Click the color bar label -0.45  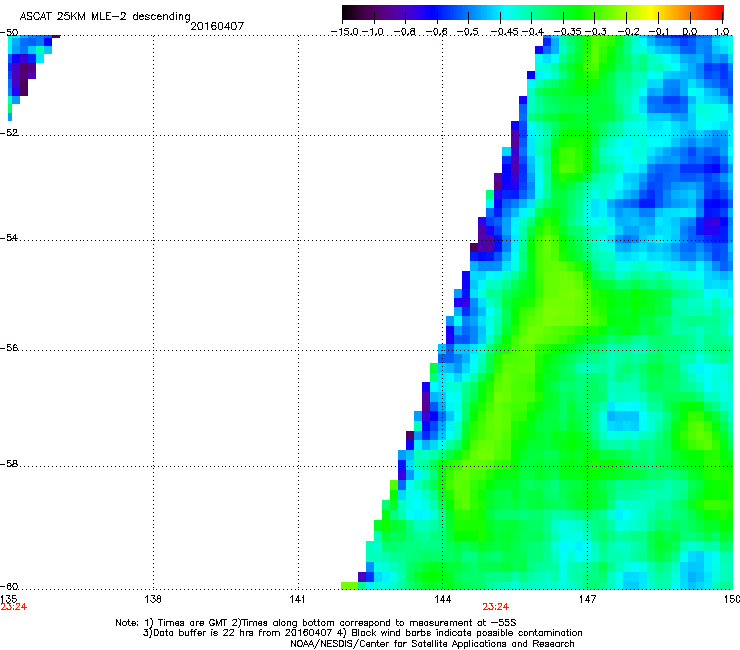click(505, 32)
